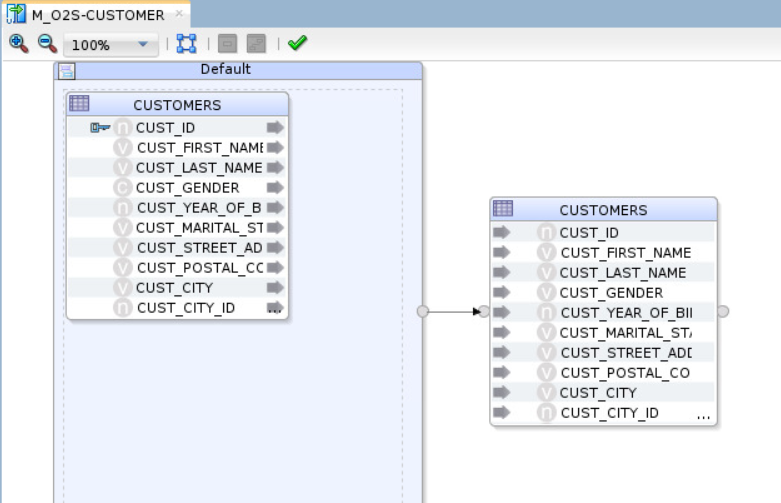
Task: Click the Default dataset's output connector circle
Action: click(x=423, y=311)
